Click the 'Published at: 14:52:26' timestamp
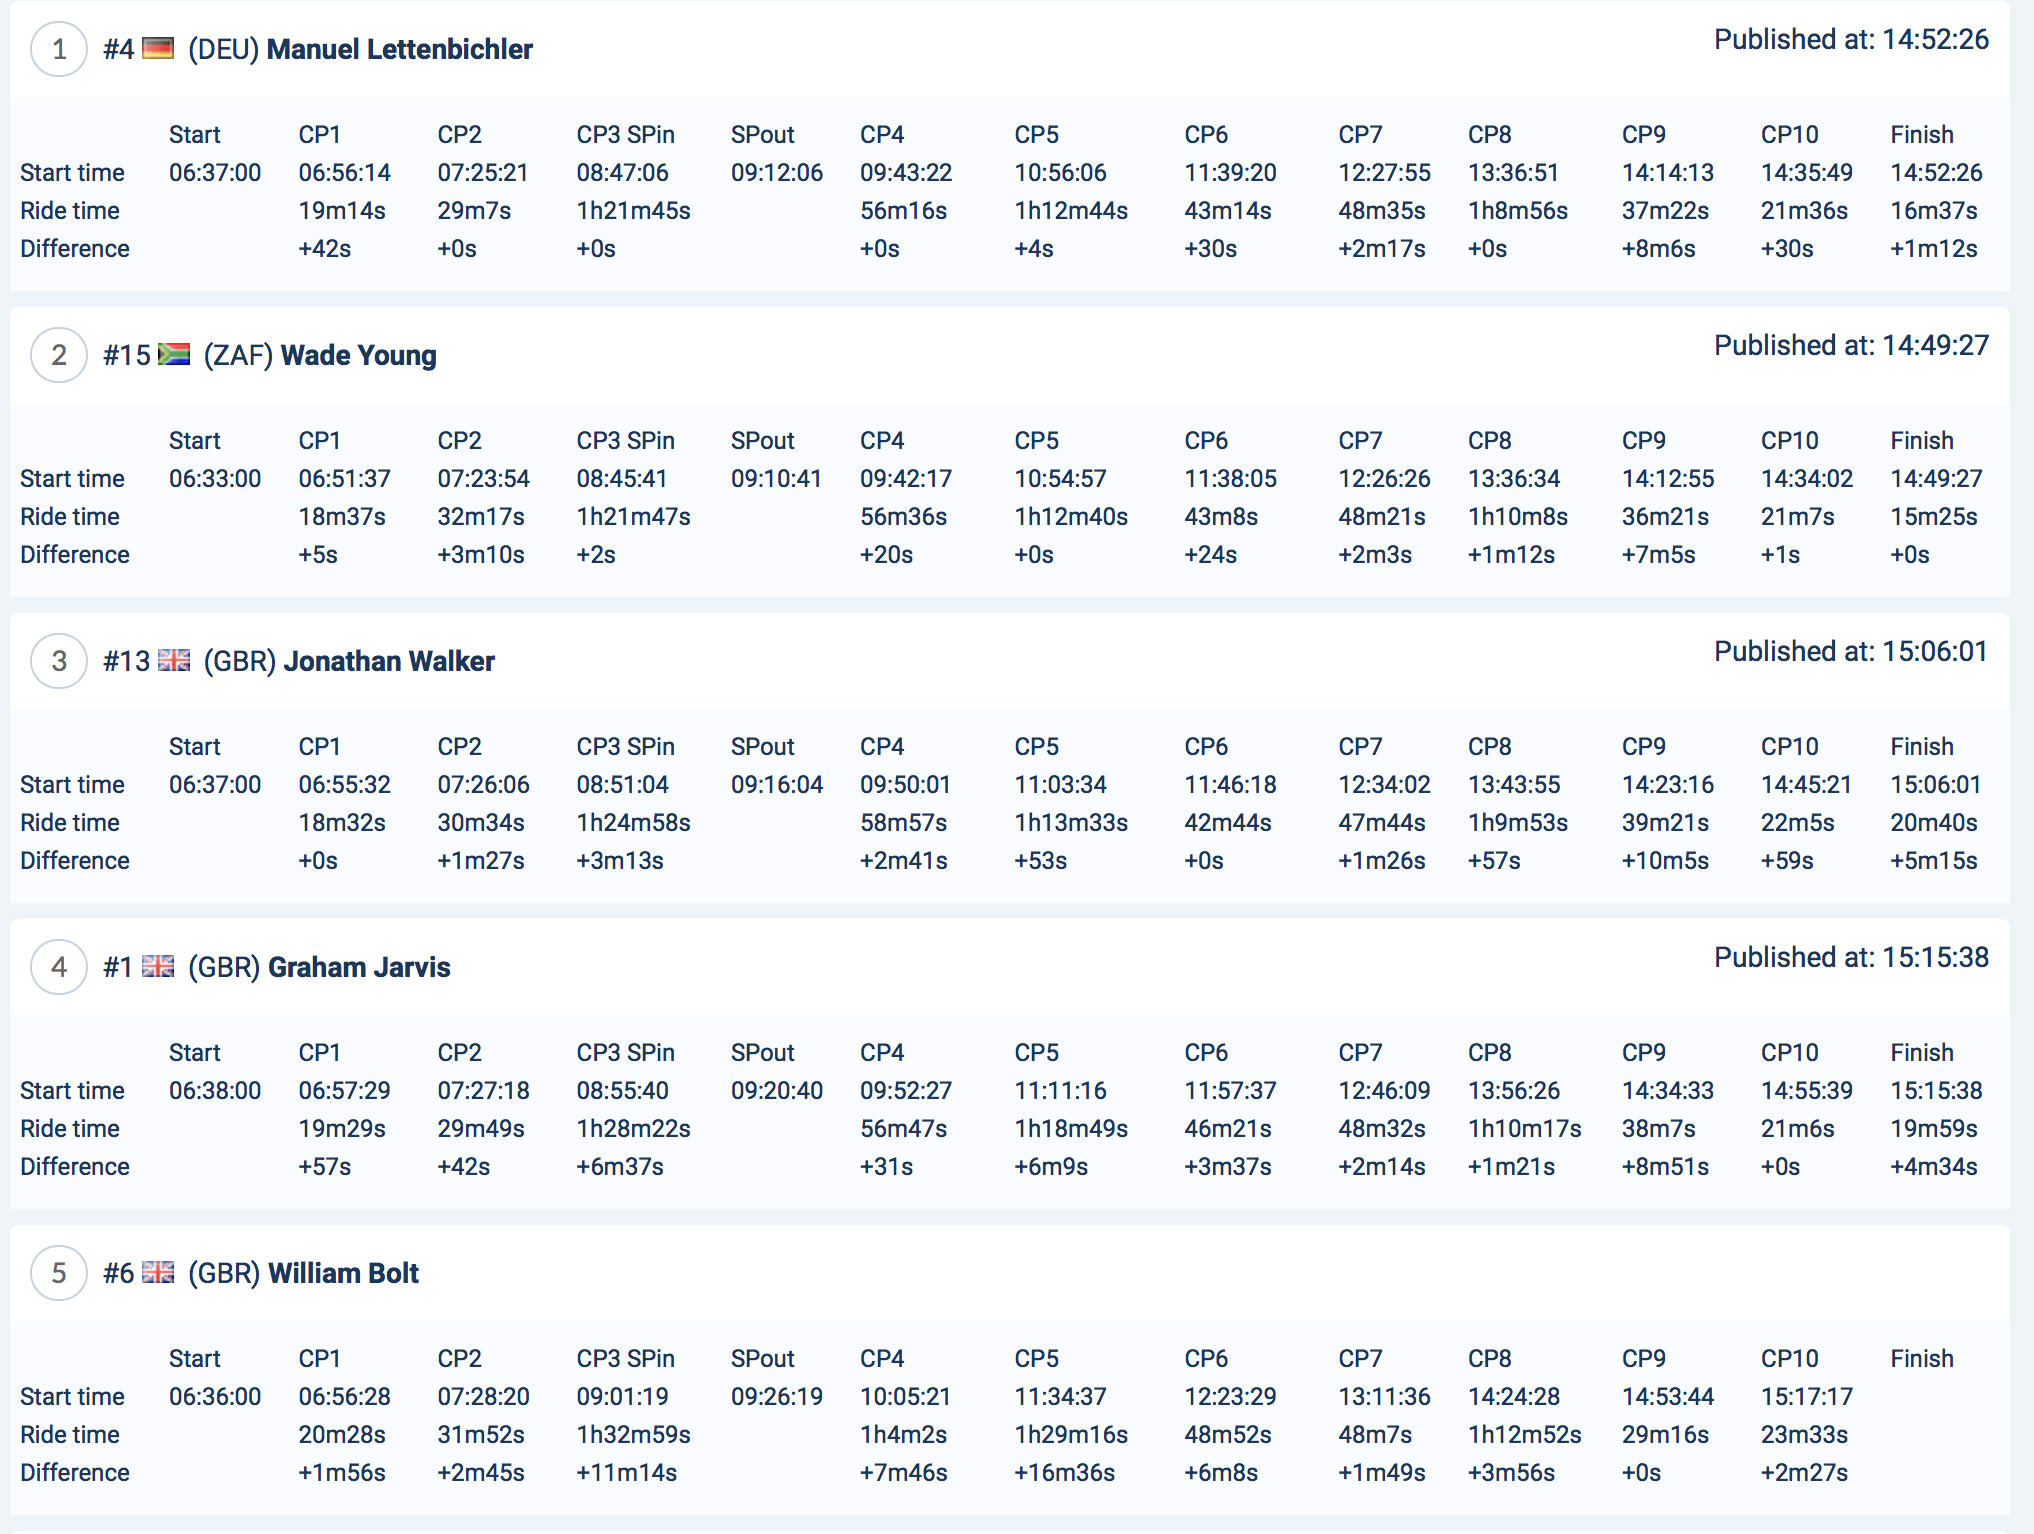Screen dimensions: 2034x1534 click(1851, 39)
